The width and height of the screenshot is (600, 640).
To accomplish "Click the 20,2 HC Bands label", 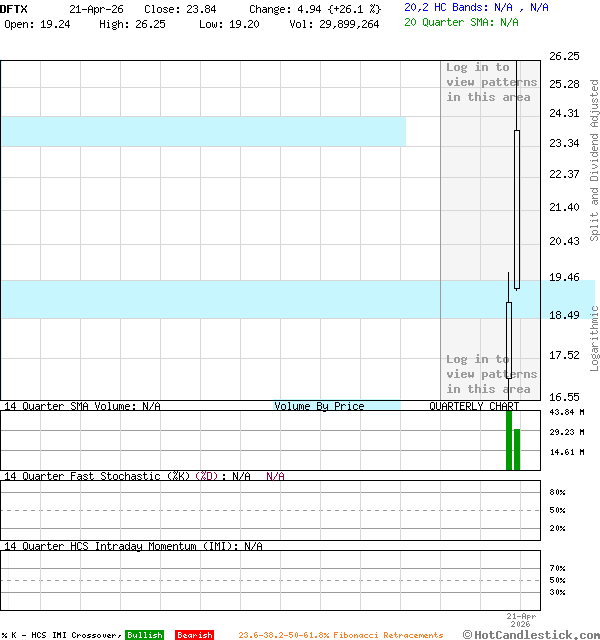I will (x=440, y=7).
